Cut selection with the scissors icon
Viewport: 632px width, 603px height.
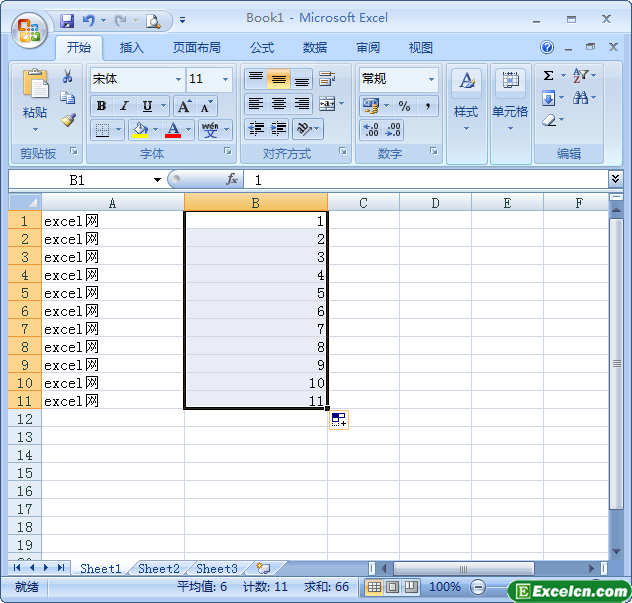(68, 76)
